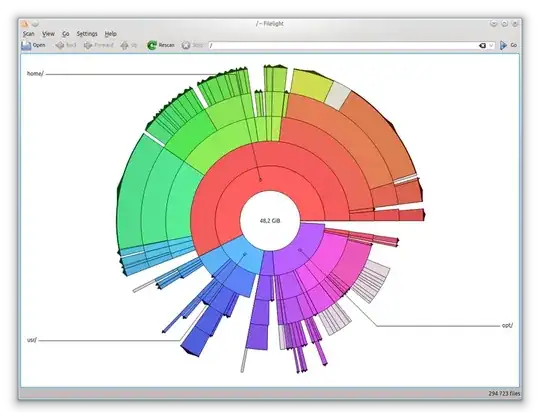
Task: Click the home/ label
Action: (x=35, y=74)
